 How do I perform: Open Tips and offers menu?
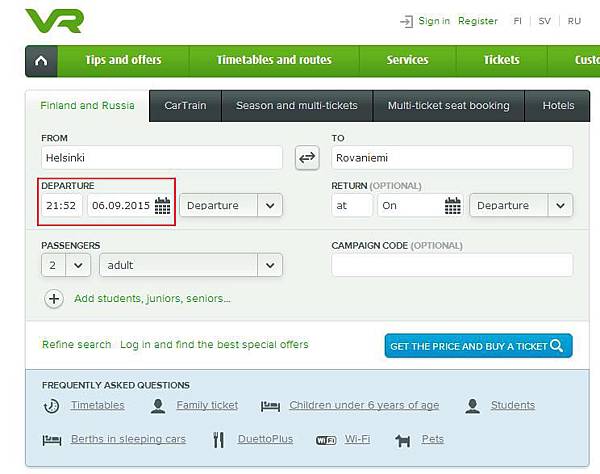pos(123,60)
